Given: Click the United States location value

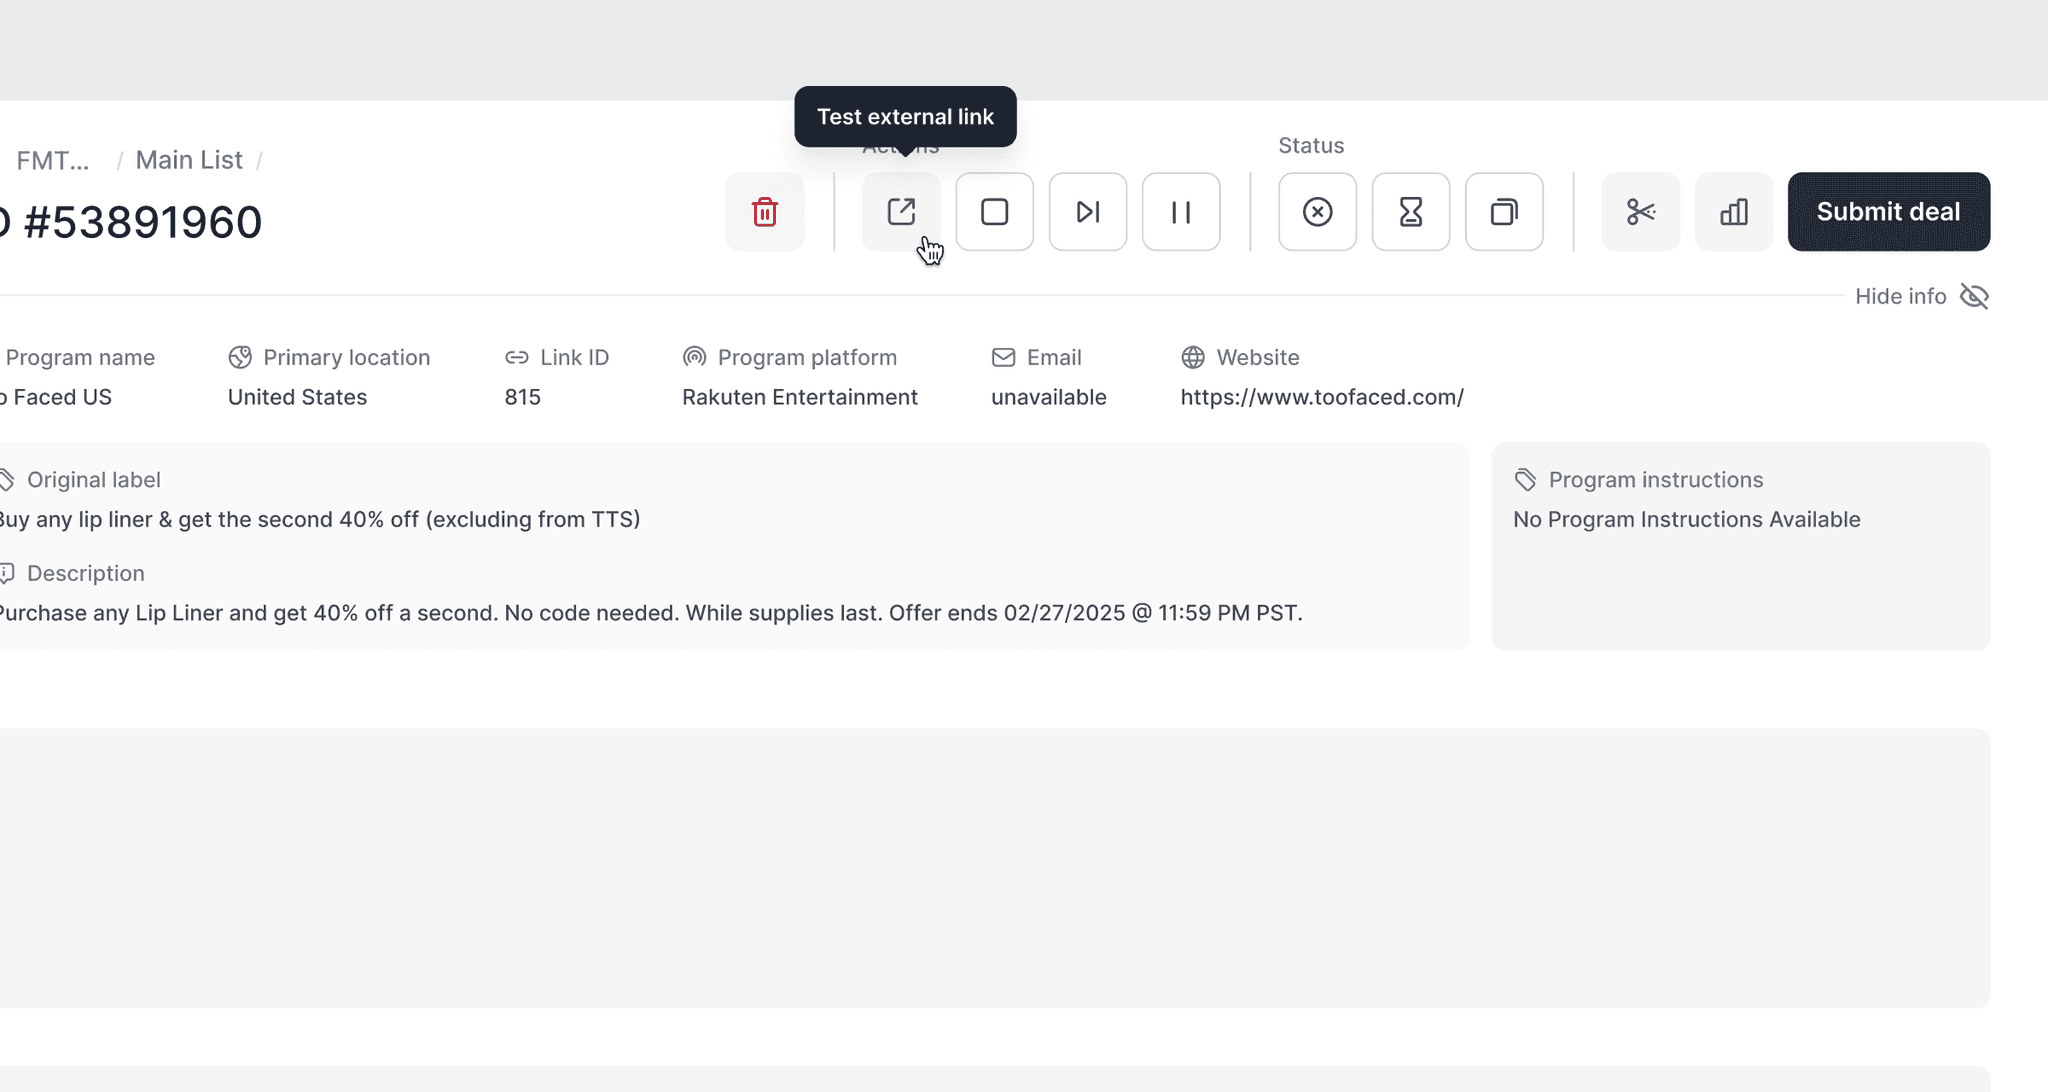Looking at the screenshot, I should 297,397.
